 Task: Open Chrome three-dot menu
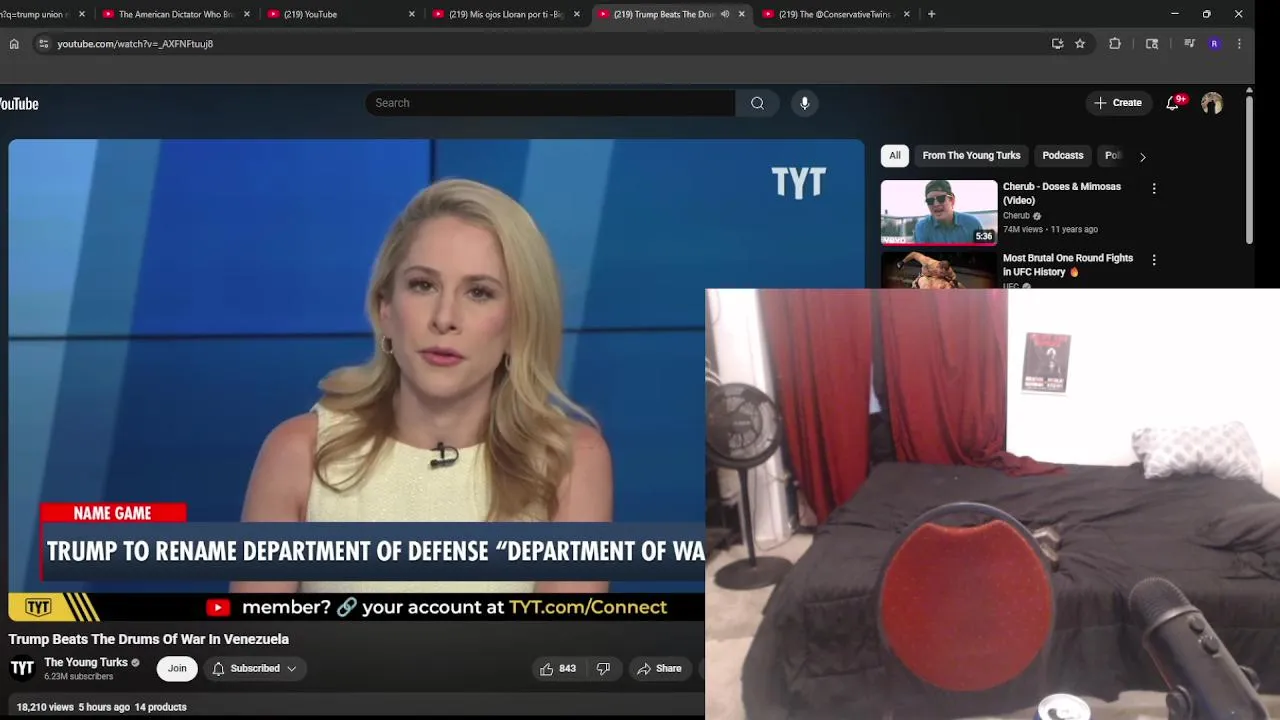coord(1239,44)
